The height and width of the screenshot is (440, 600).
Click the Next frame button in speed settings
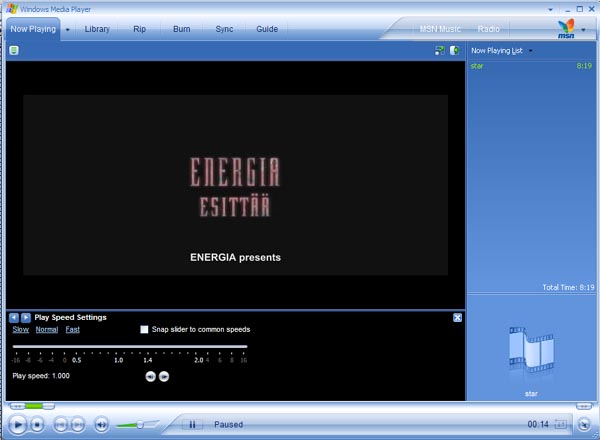[164, 376]
